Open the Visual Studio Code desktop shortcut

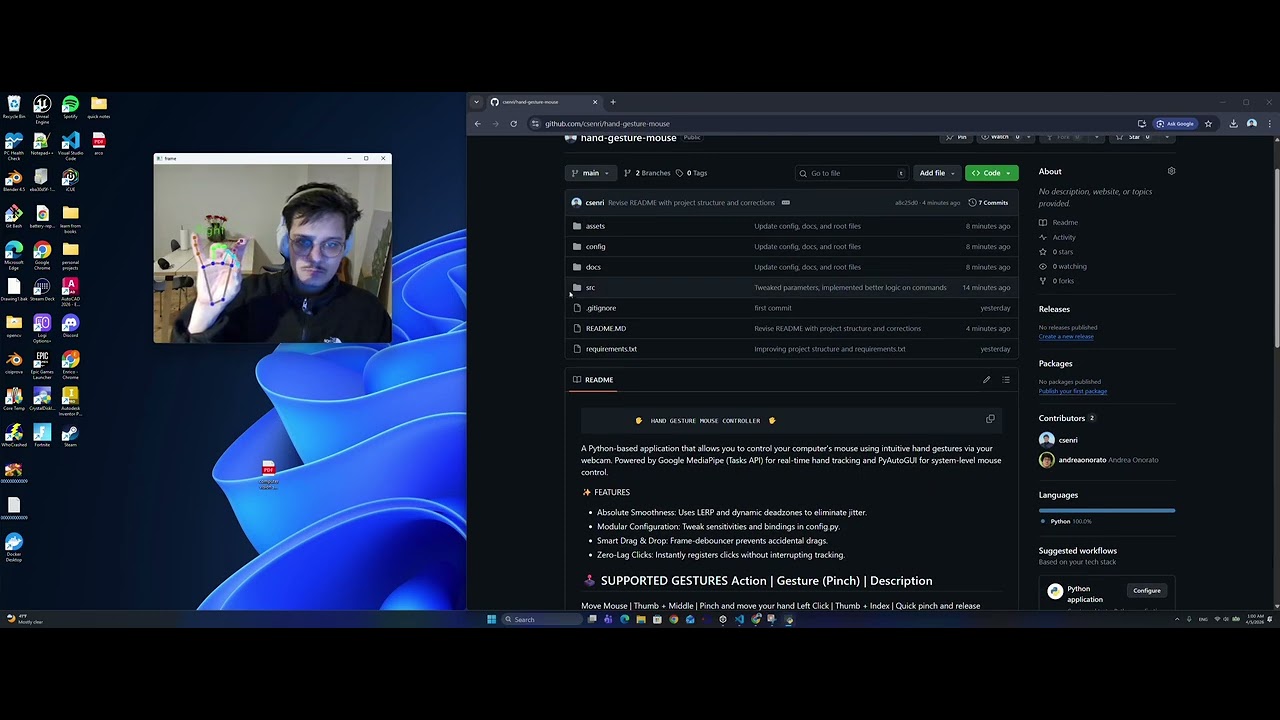coord(70,147)
